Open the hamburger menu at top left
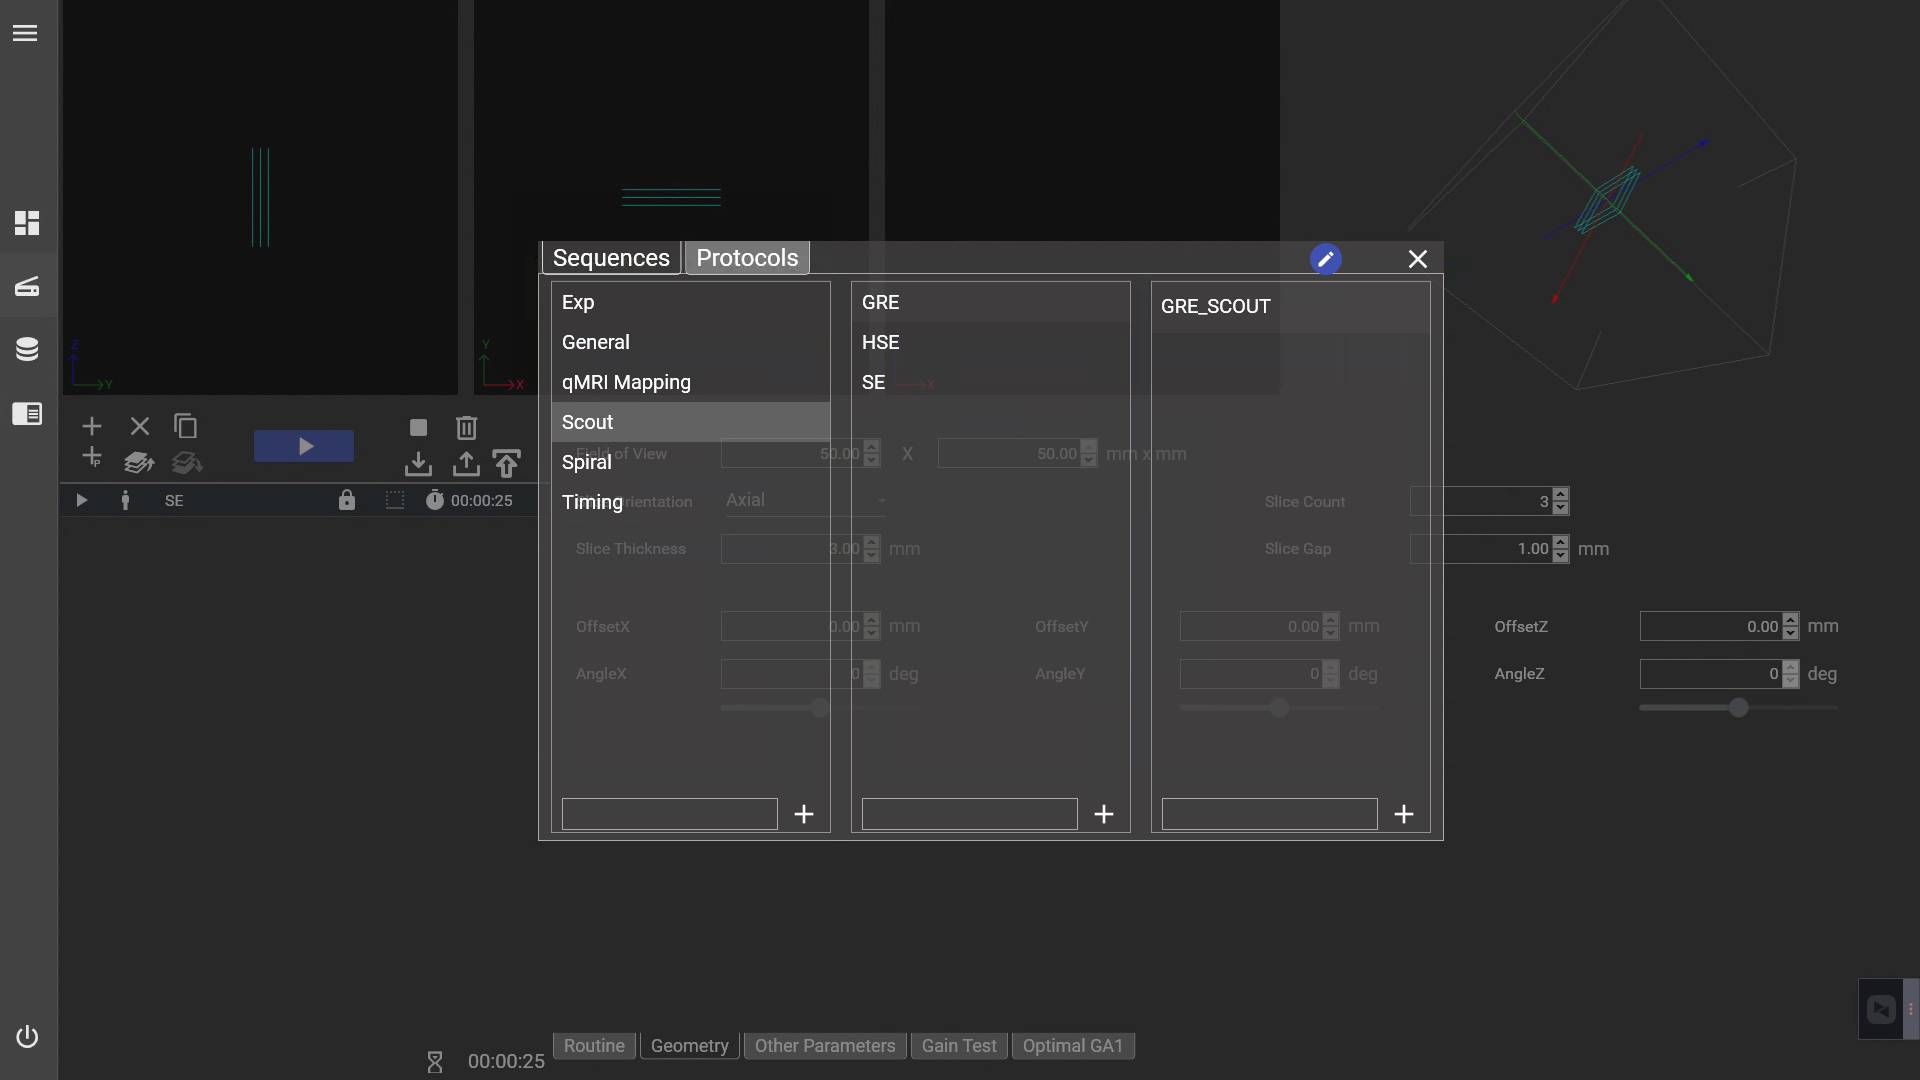Viewport: 1920px width, 1080px height. [x=25, y=33]
